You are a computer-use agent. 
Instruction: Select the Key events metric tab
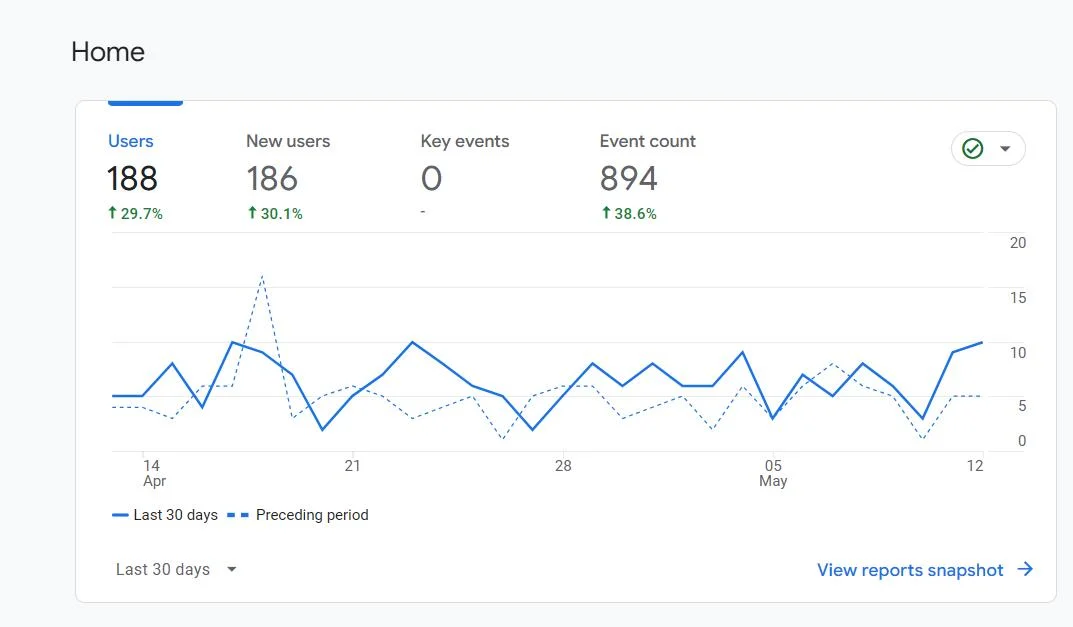tap(464, 141)
